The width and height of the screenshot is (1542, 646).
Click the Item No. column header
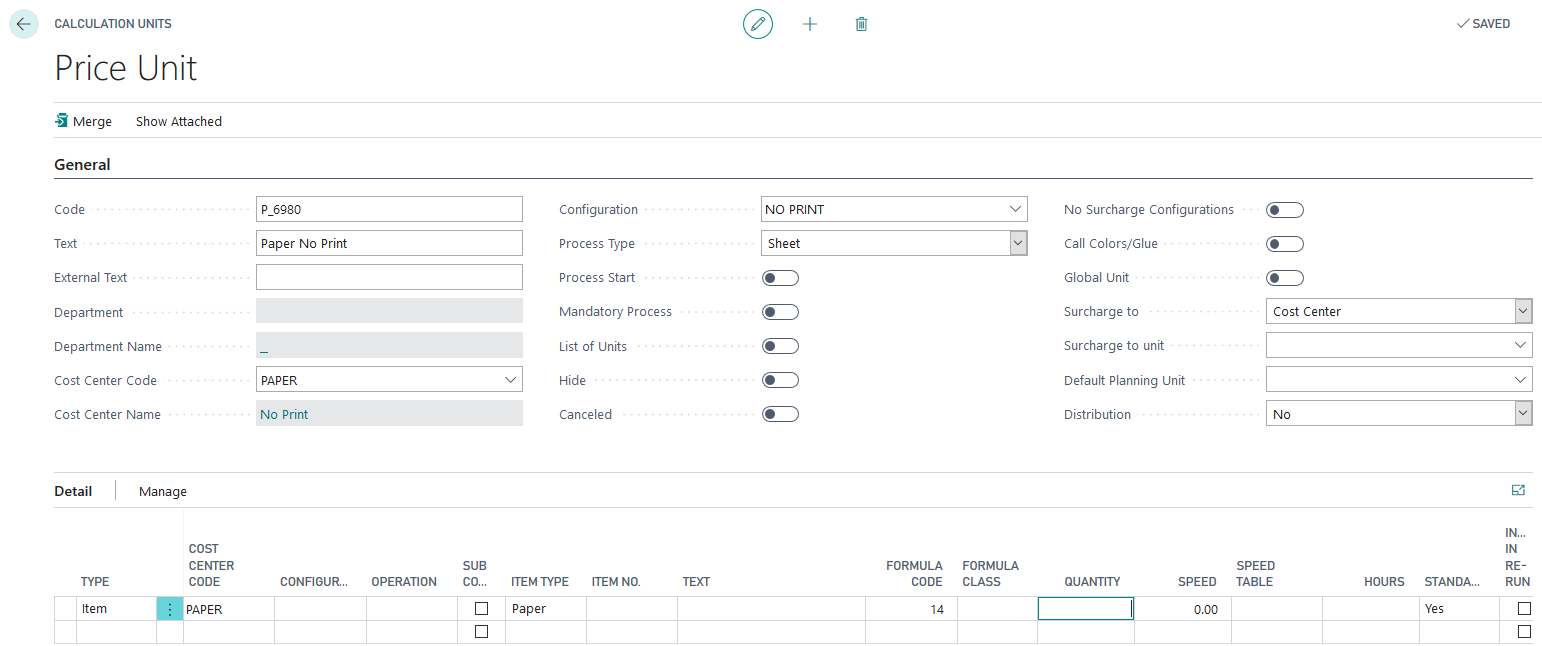pos(615,581)
